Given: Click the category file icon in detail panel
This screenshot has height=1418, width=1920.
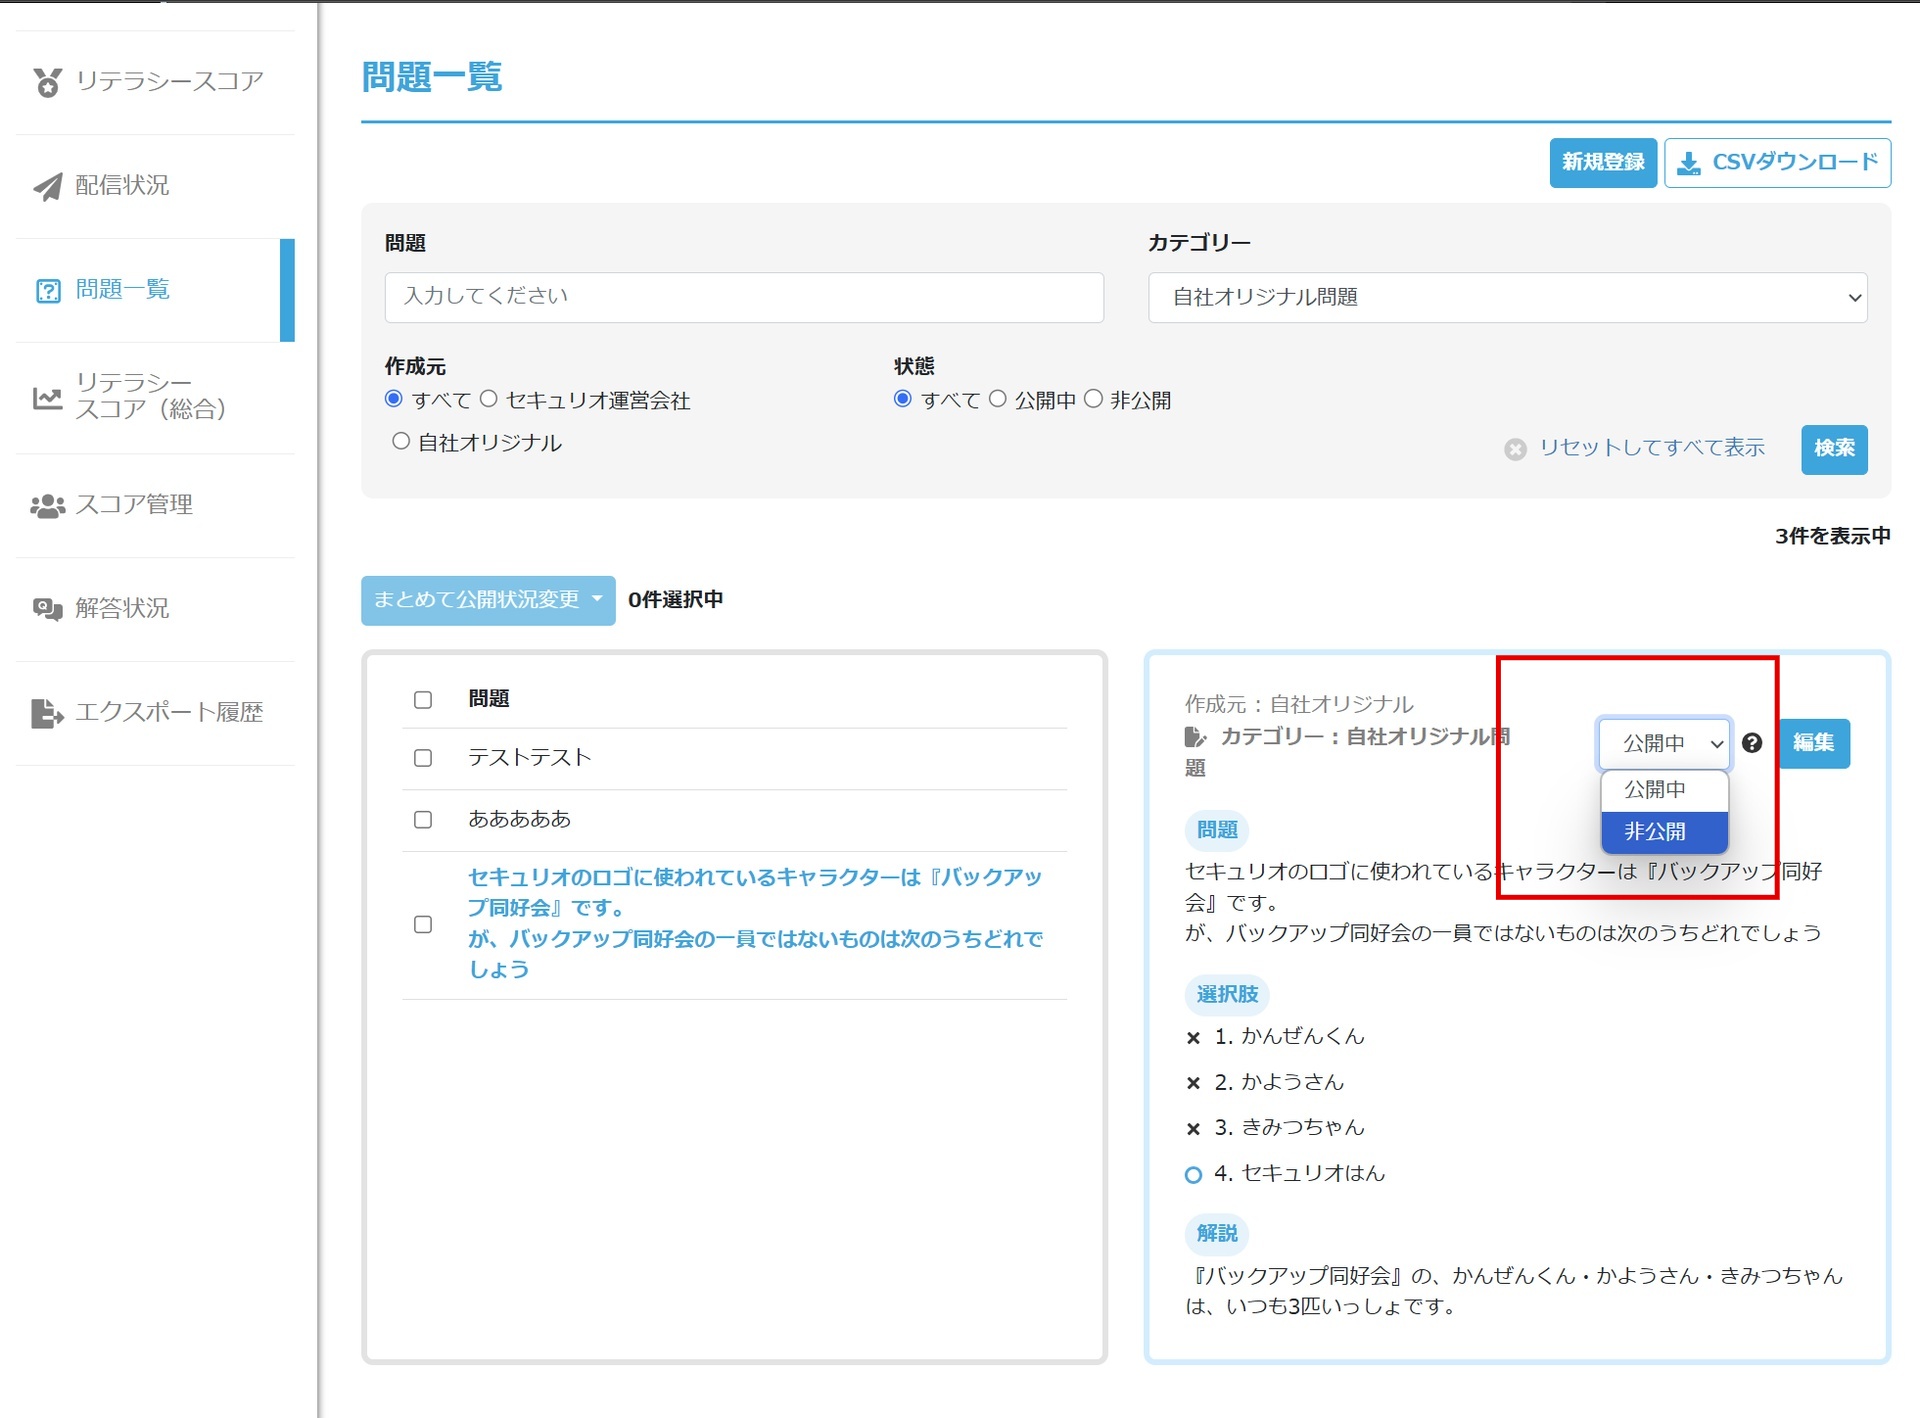Looking at the screenshot, I should (1195, 737).
